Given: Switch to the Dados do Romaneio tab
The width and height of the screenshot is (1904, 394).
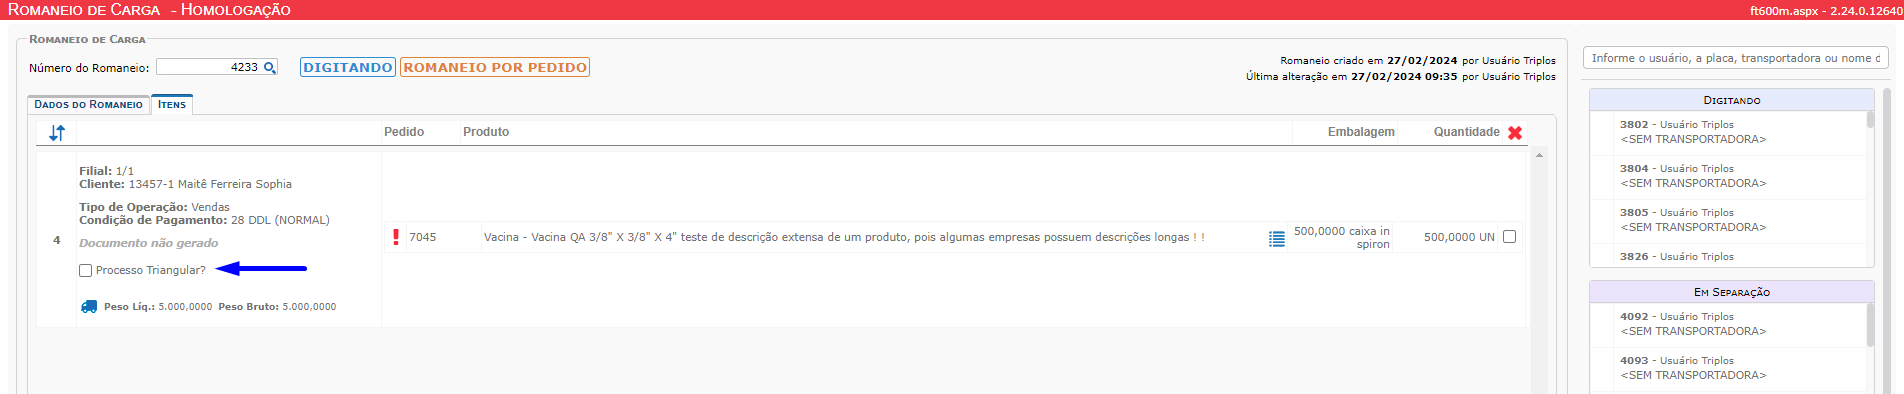Looking at the screenshot, I should coord(88,105).
